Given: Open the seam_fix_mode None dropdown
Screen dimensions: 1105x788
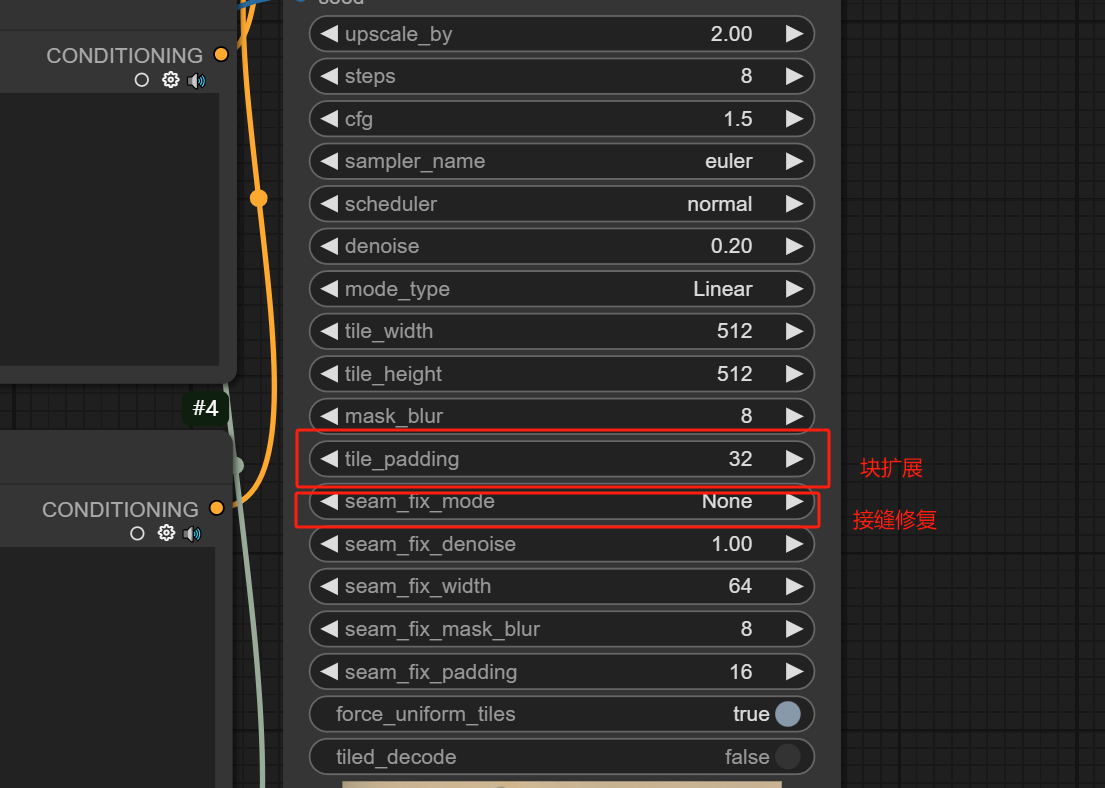Looking at the screenshot, I should coord(560,502).
